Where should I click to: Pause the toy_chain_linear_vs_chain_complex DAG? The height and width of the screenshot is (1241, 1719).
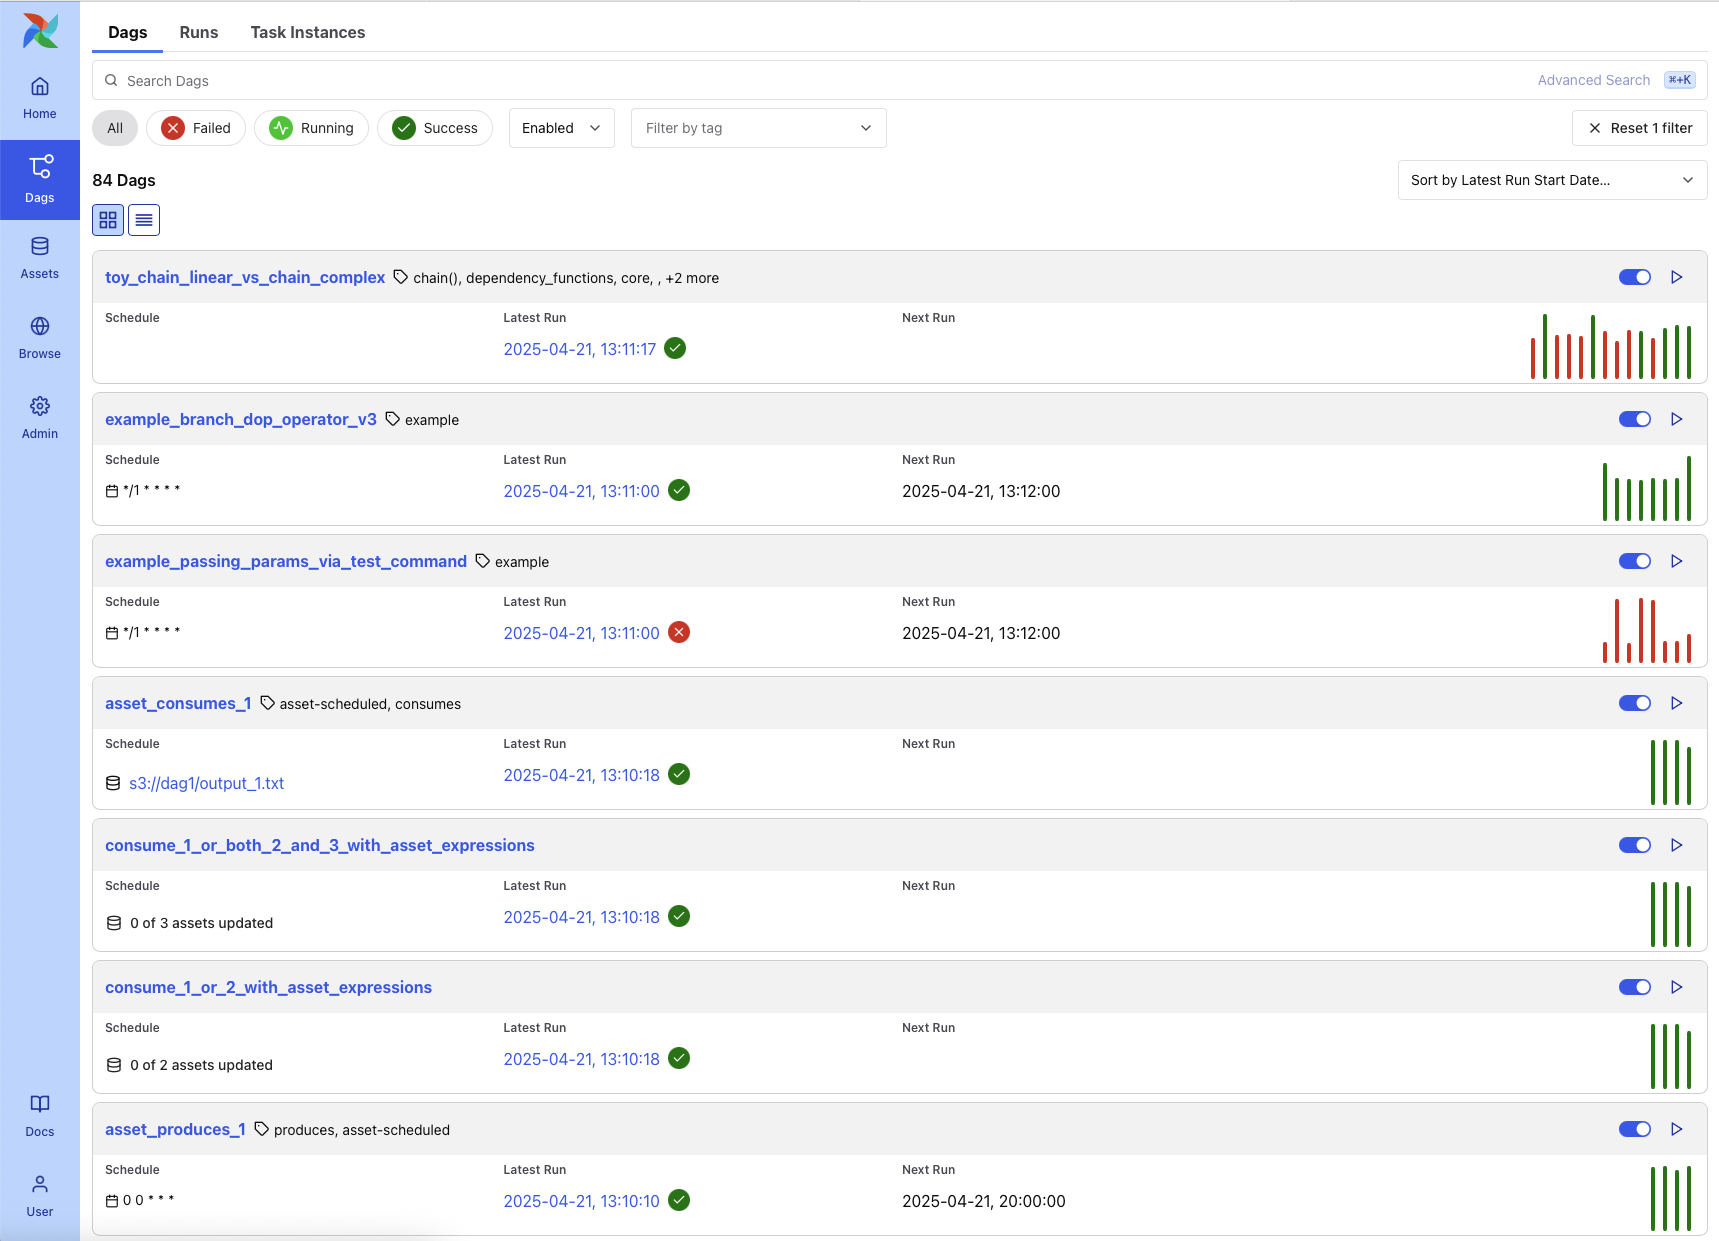pyautogui.click(x=1635, y=277)
